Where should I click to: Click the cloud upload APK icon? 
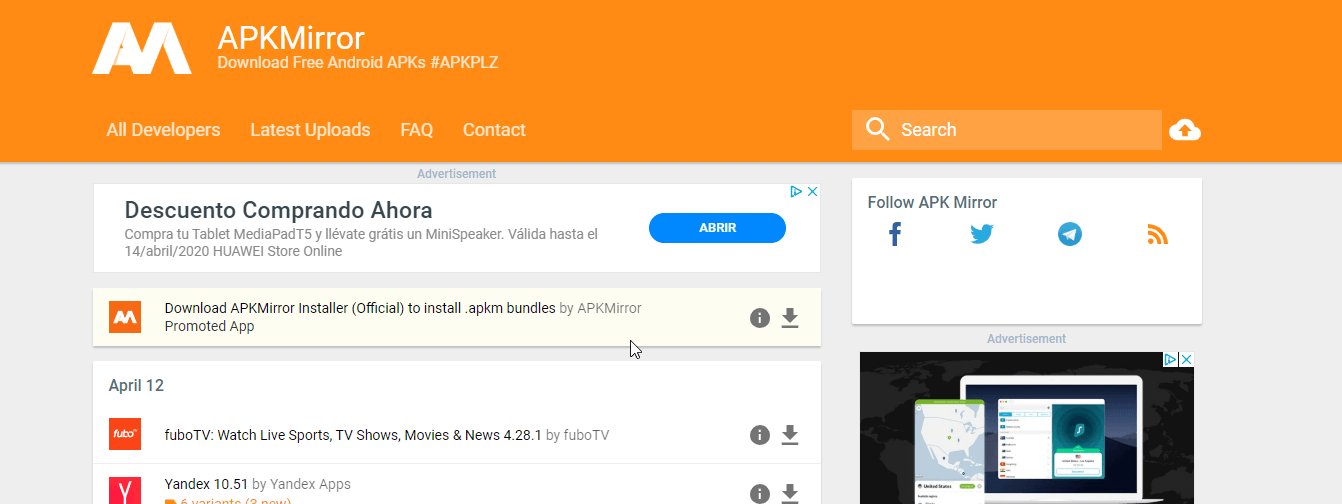point(1185,130)
